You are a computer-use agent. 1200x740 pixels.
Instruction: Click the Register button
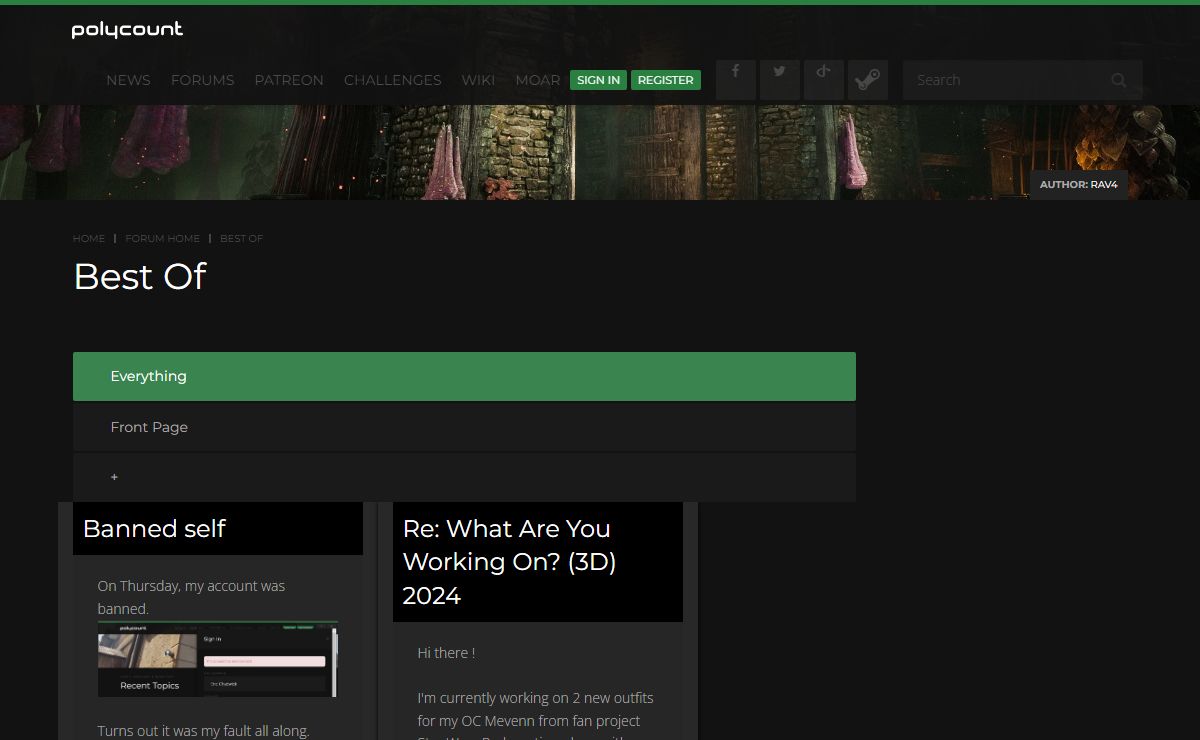(666, 80)
